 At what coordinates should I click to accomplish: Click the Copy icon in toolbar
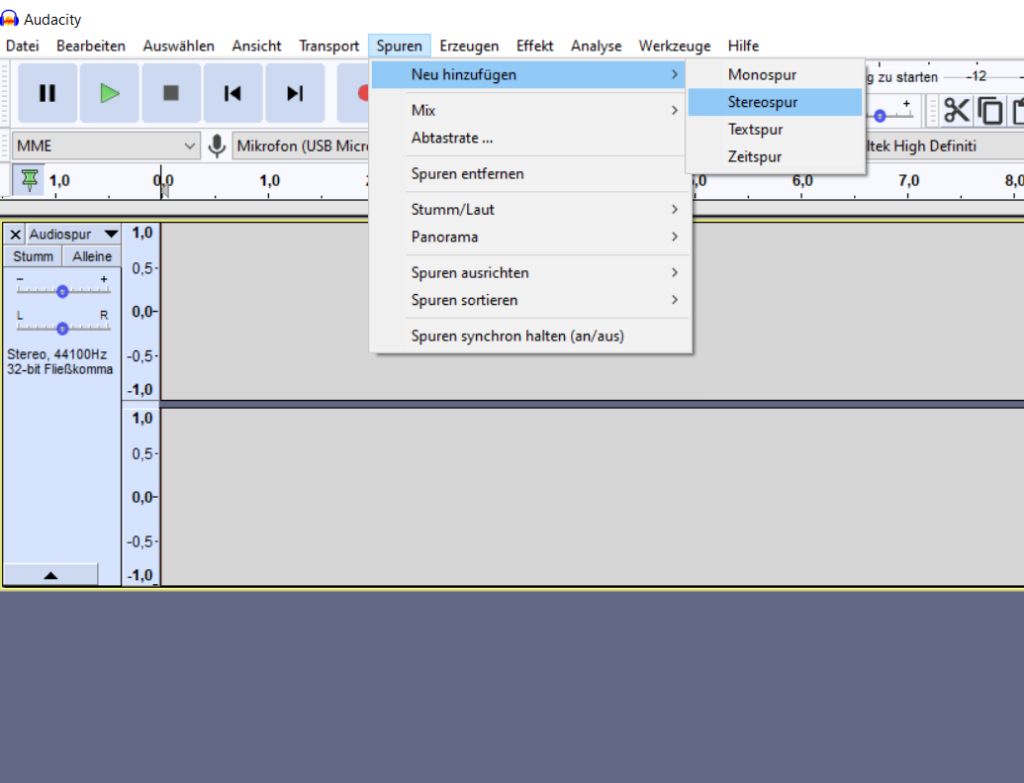click(991, 110)
